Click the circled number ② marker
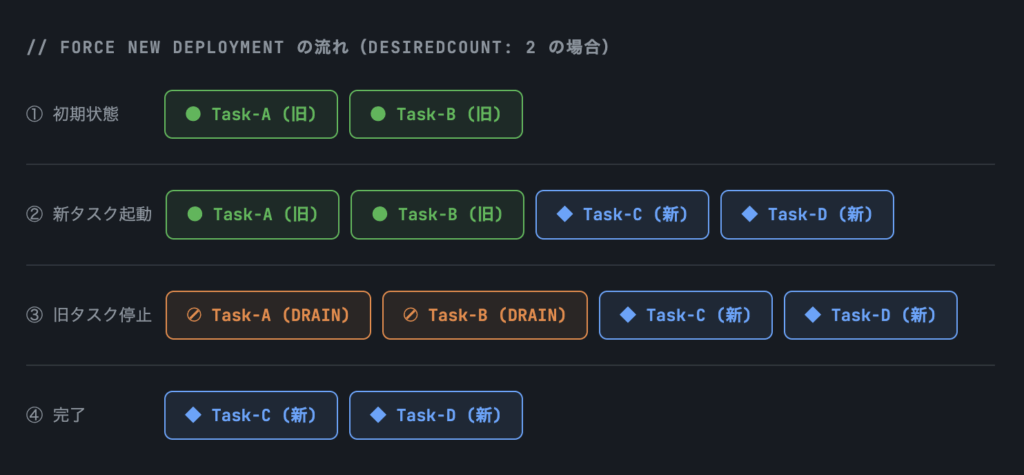The image size is (1024, 475). point(34,214)
